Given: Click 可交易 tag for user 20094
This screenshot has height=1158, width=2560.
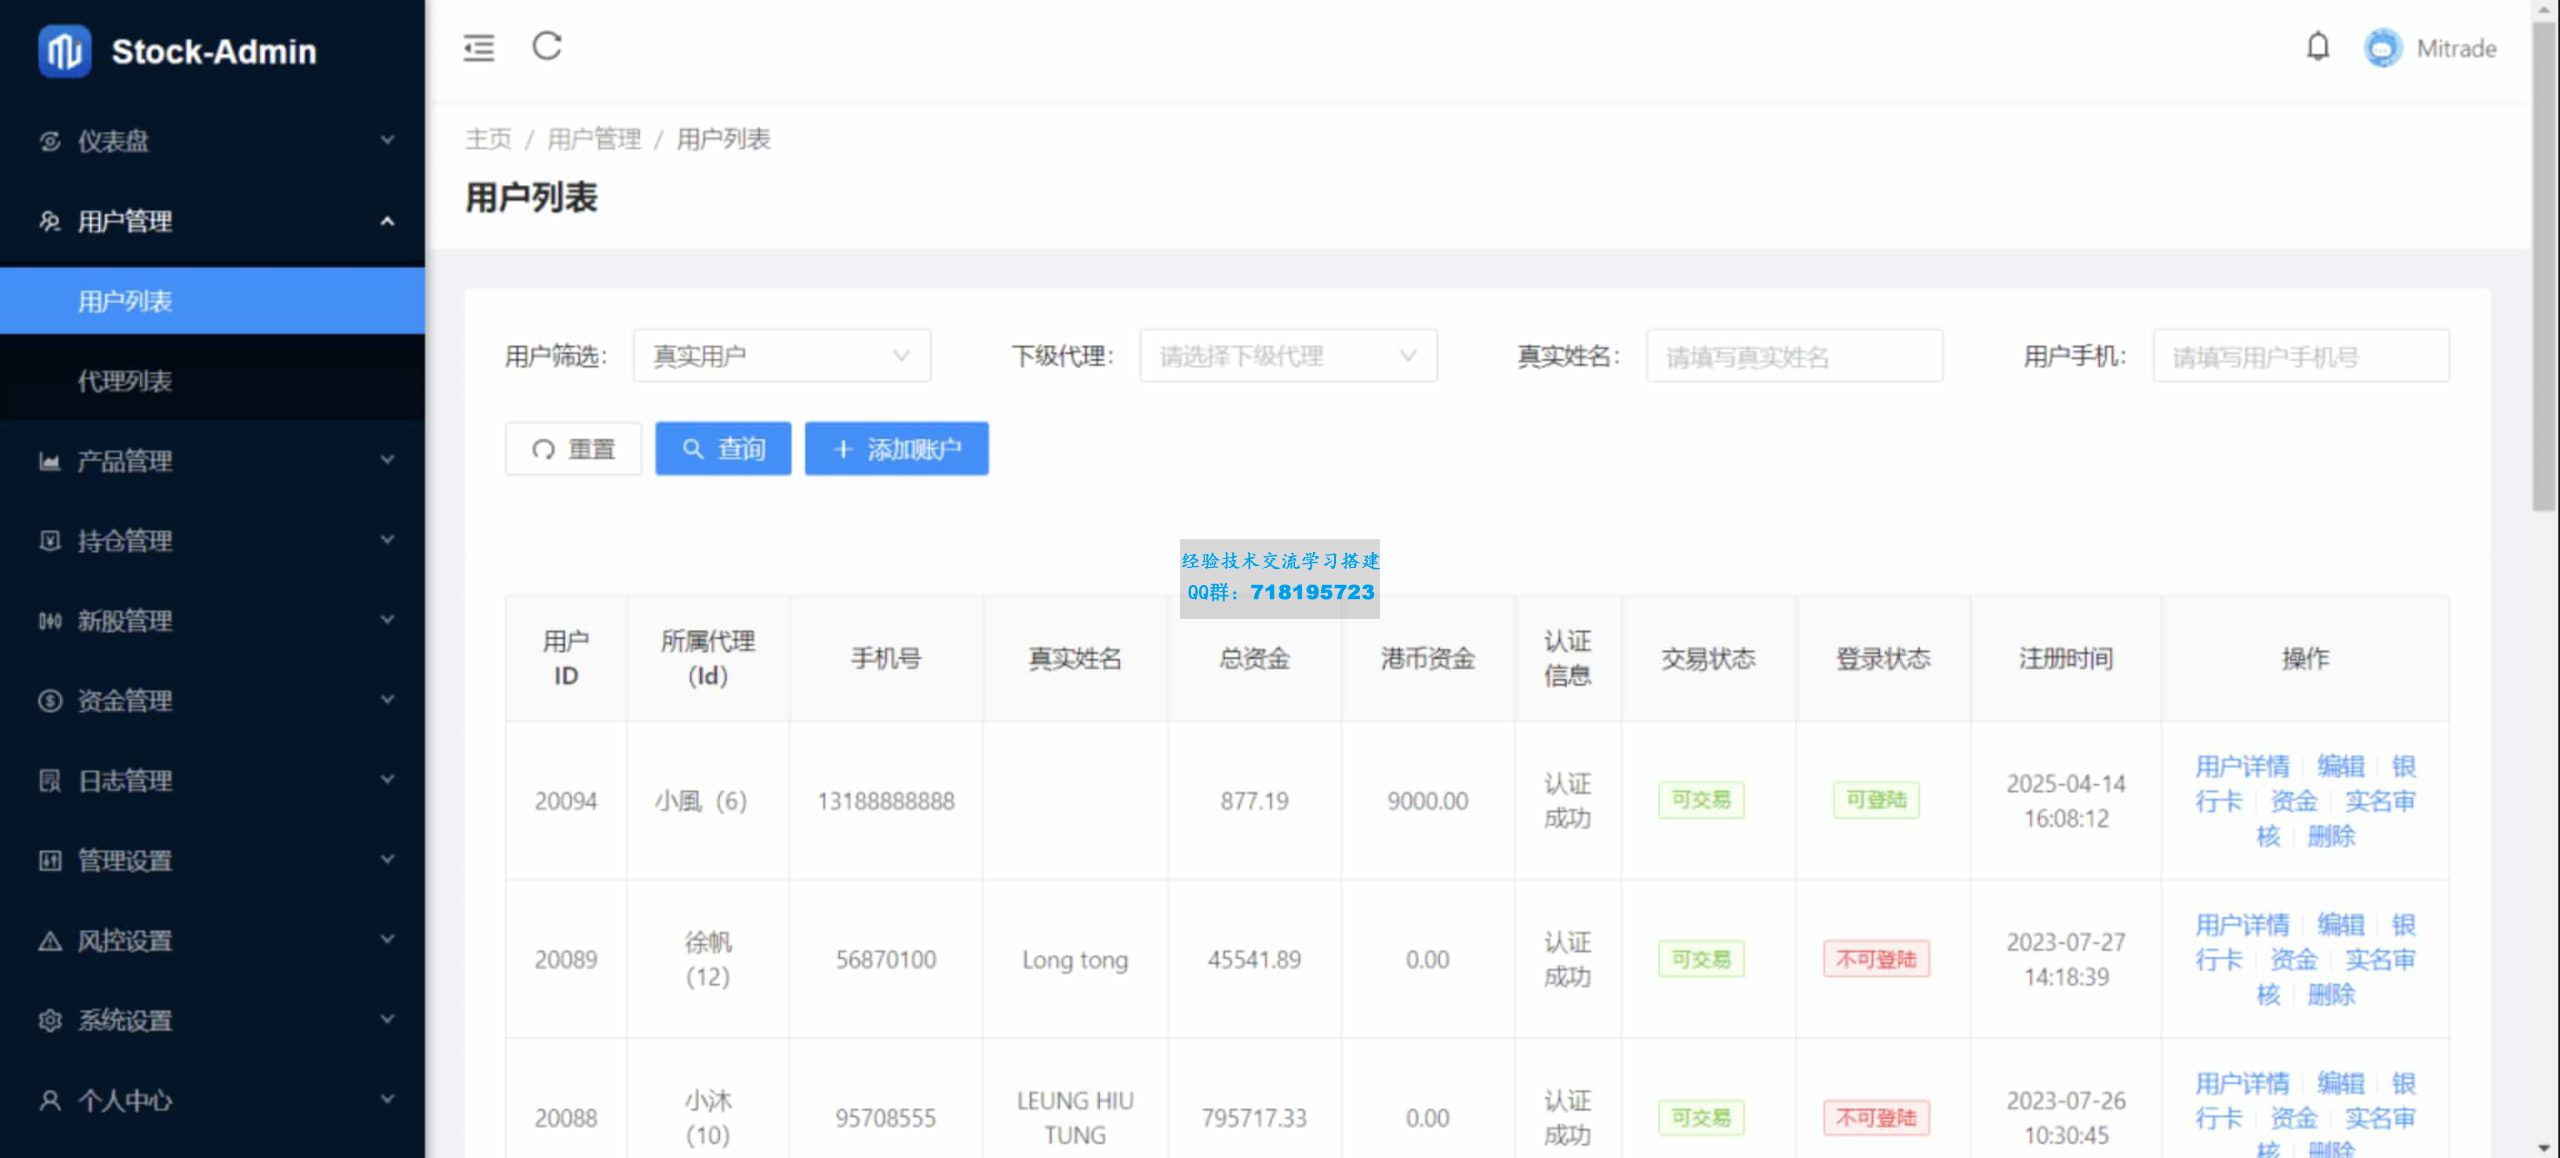Looking at the screenshot, I should [x=1701, y=800].
